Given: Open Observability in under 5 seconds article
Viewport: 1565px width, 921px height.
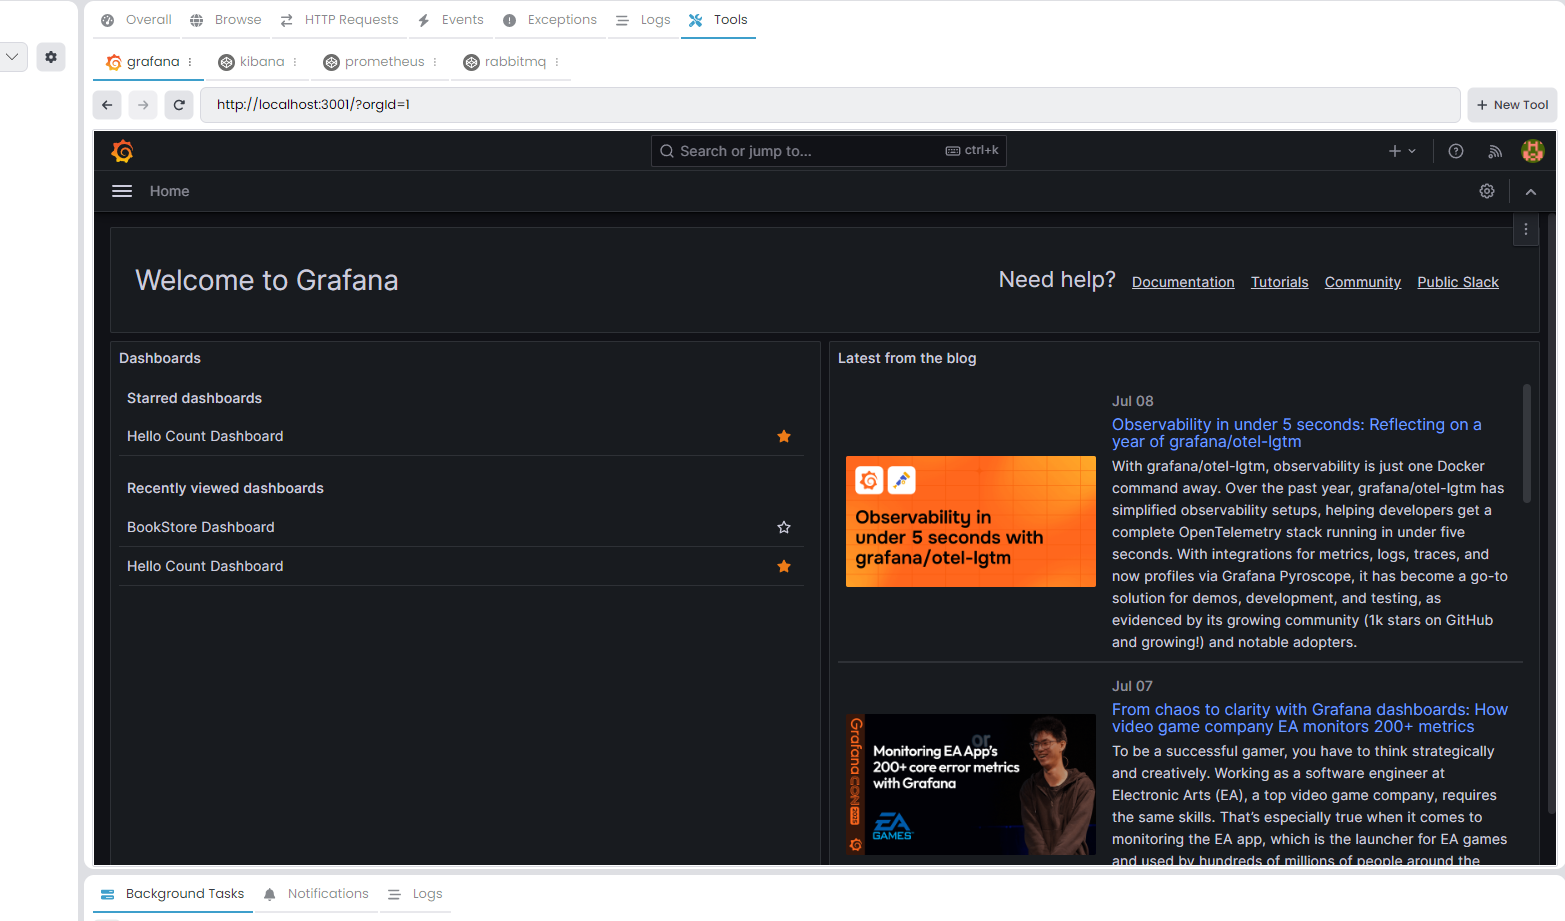Looking at the screenshot, I should pyautogui.click(x=1296, y=433).
